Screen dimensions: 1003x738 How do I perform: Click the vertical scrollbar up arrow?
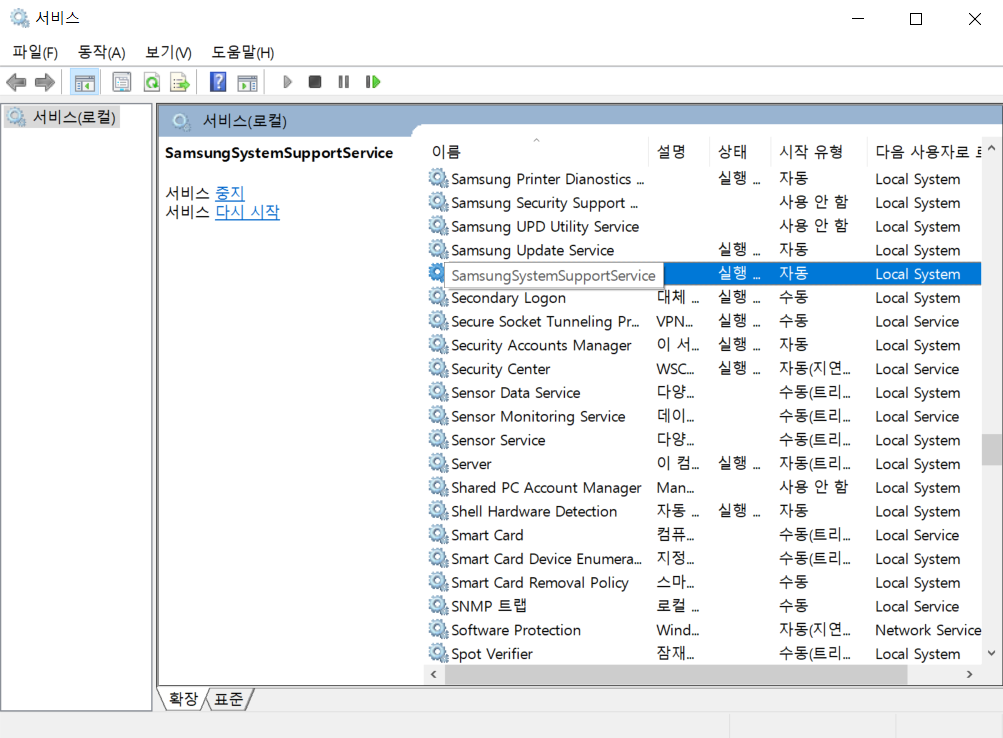coord(991,148)
